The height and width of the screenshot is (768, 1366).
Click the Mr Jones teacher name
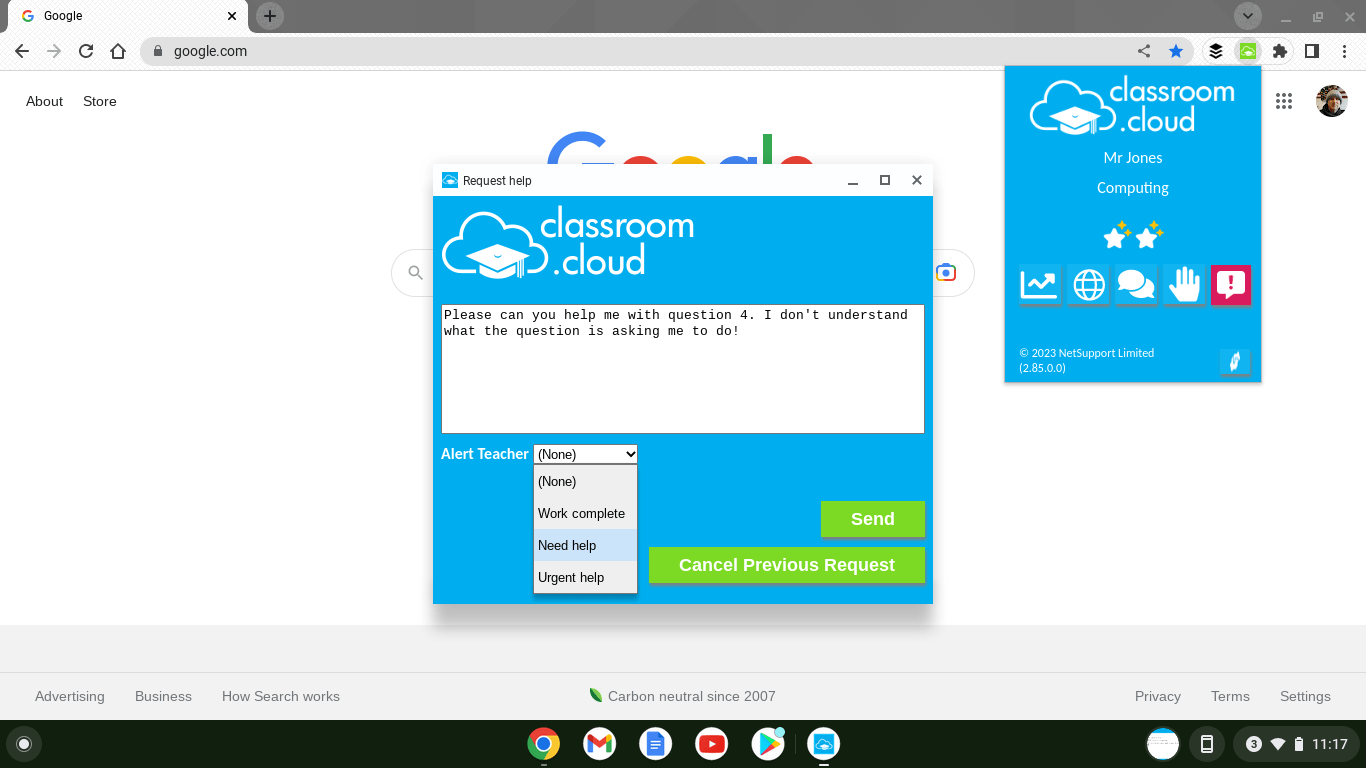(x=1133, y=158)
